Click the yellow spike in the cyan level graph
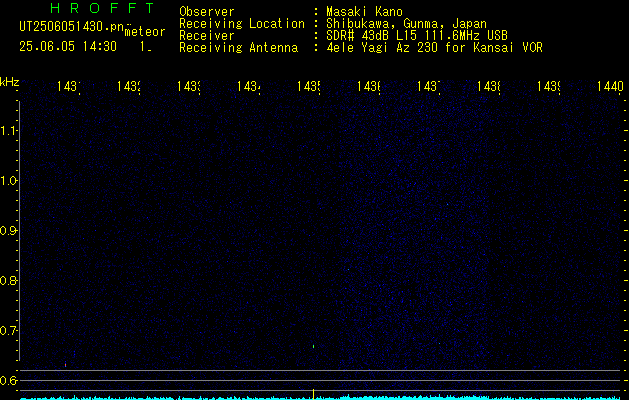 pos(313,393)
